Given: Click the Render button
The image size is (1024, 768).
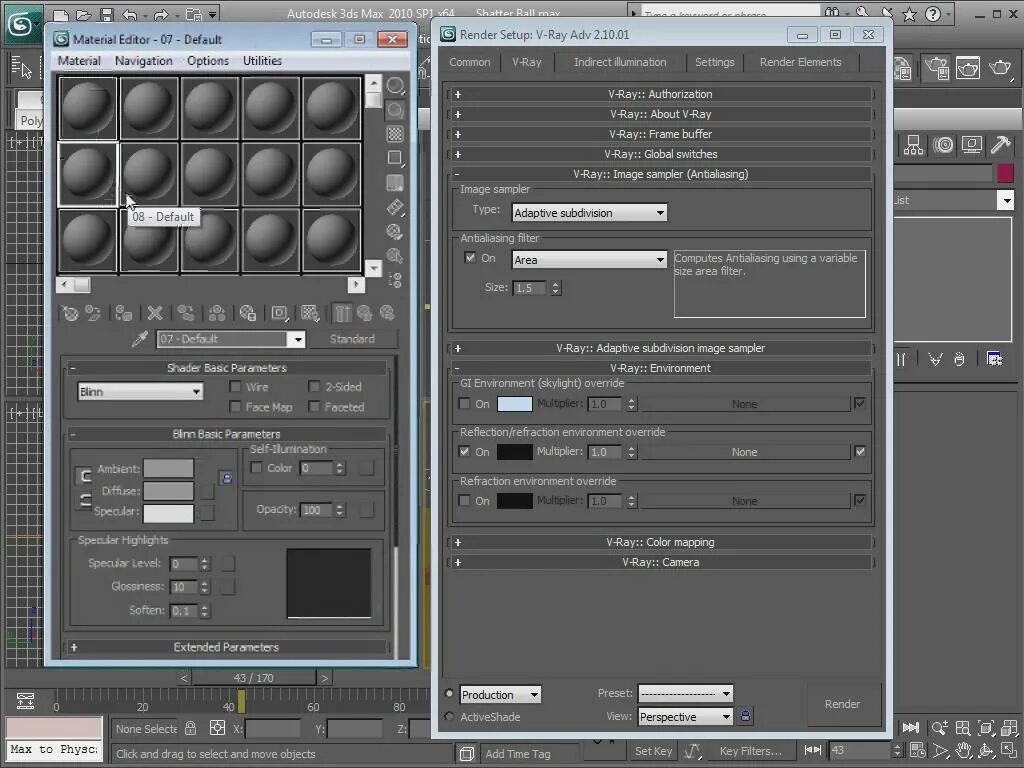Looking at the screenshot, I should point(842,704).
